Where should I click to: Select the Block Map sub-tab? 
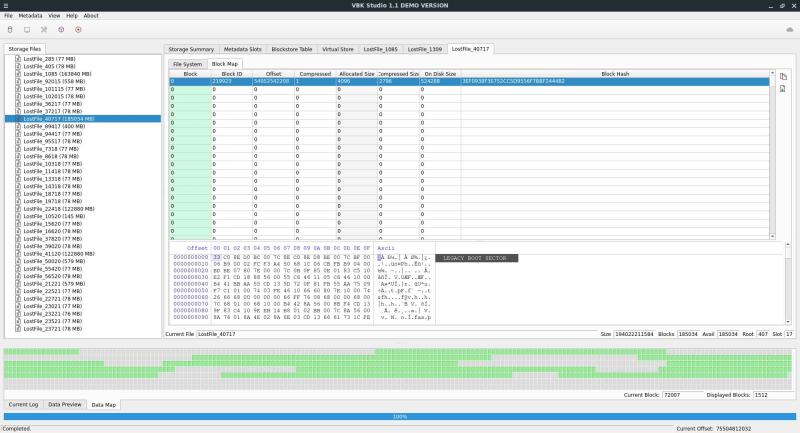pyautogui.click(x=224, y=64)
